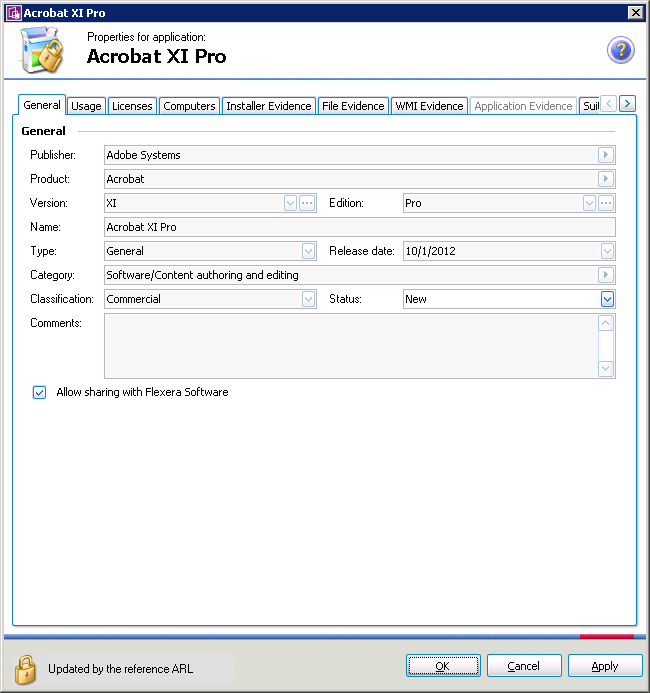Uncheck Allow sharing with Flexera Software
Viewport: 650px width, 693px height.
tap(40, 393)
